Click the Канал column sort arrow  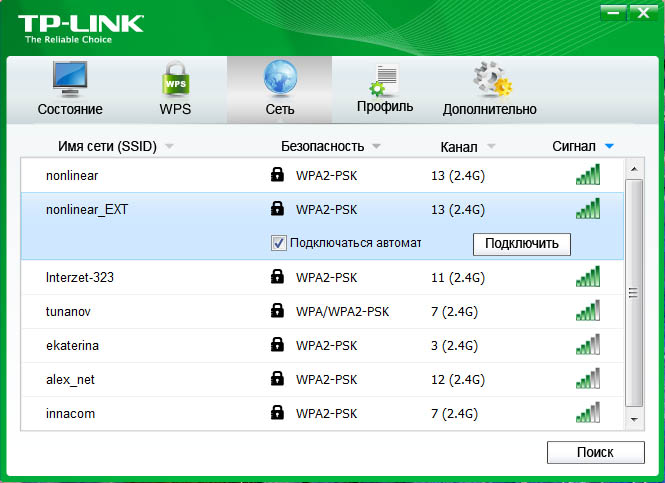tap(491, 147)
